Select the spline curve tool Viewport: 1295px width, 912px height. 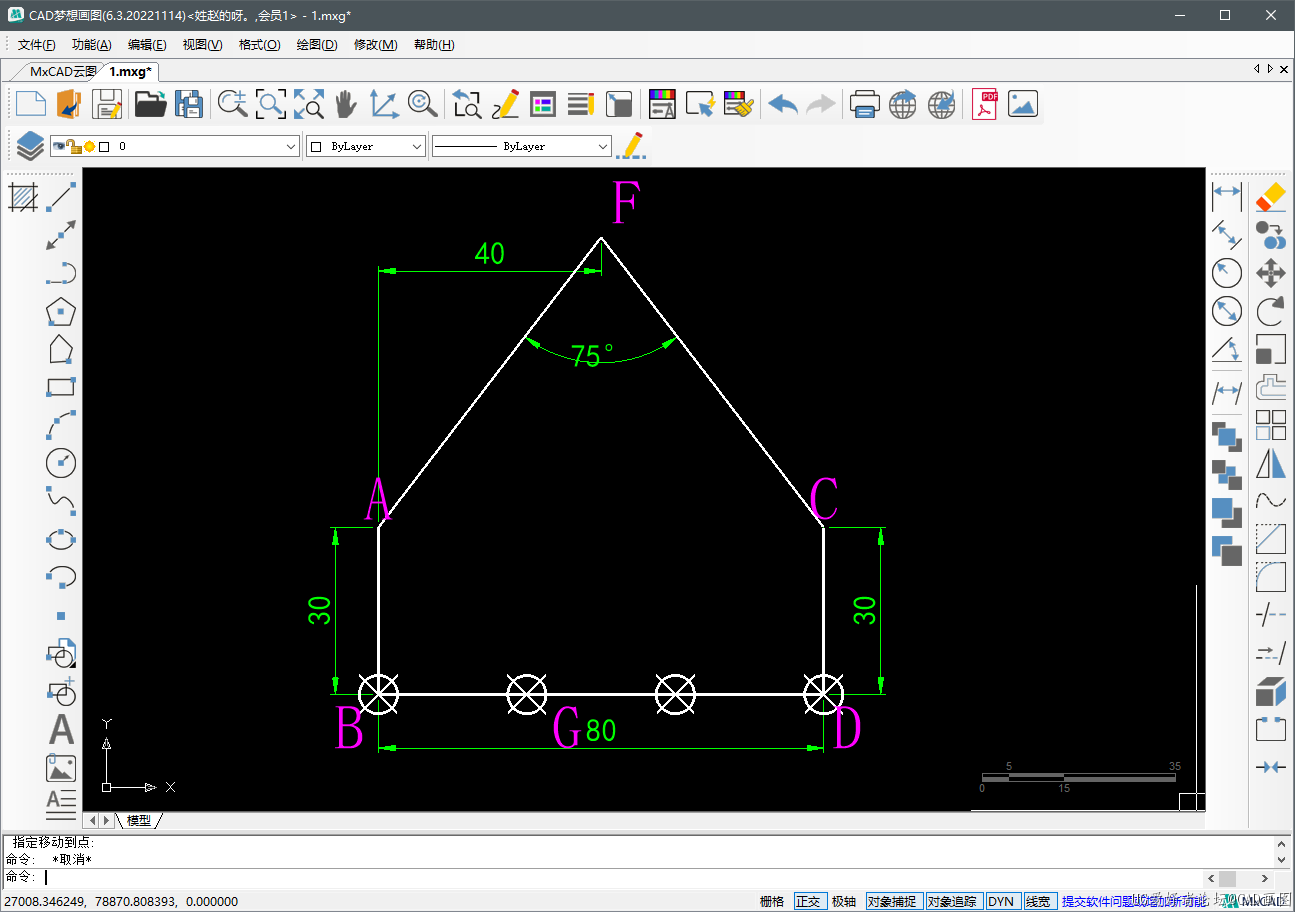click(61, 501)
